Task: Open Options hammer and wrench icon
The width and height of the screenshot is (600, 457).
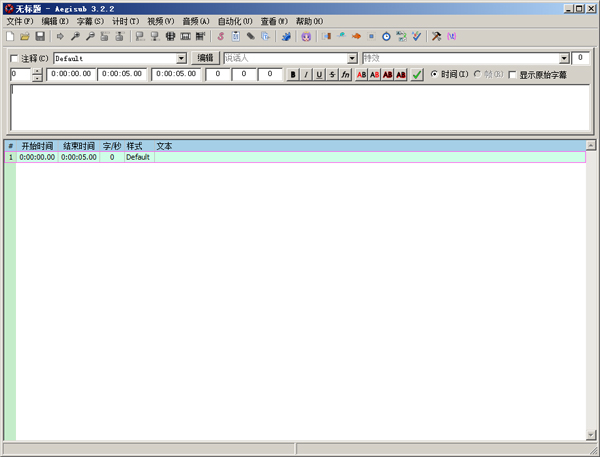Action: [437, 36]
